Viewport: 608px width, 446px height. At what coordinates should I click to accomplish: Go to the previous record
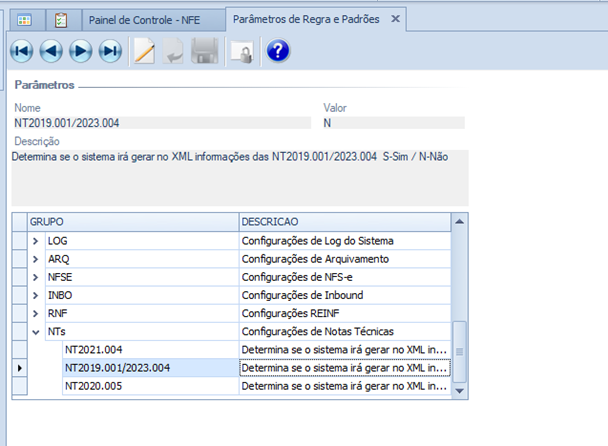[x=52, y=51]
